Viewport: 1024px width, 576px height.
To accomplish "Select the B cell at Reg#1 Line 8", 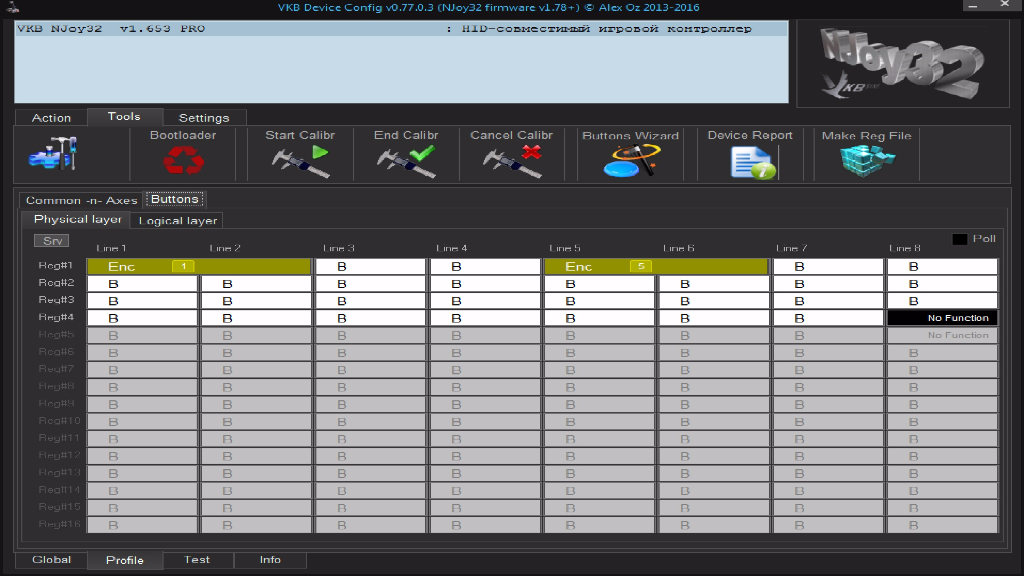I will (942, 266).
